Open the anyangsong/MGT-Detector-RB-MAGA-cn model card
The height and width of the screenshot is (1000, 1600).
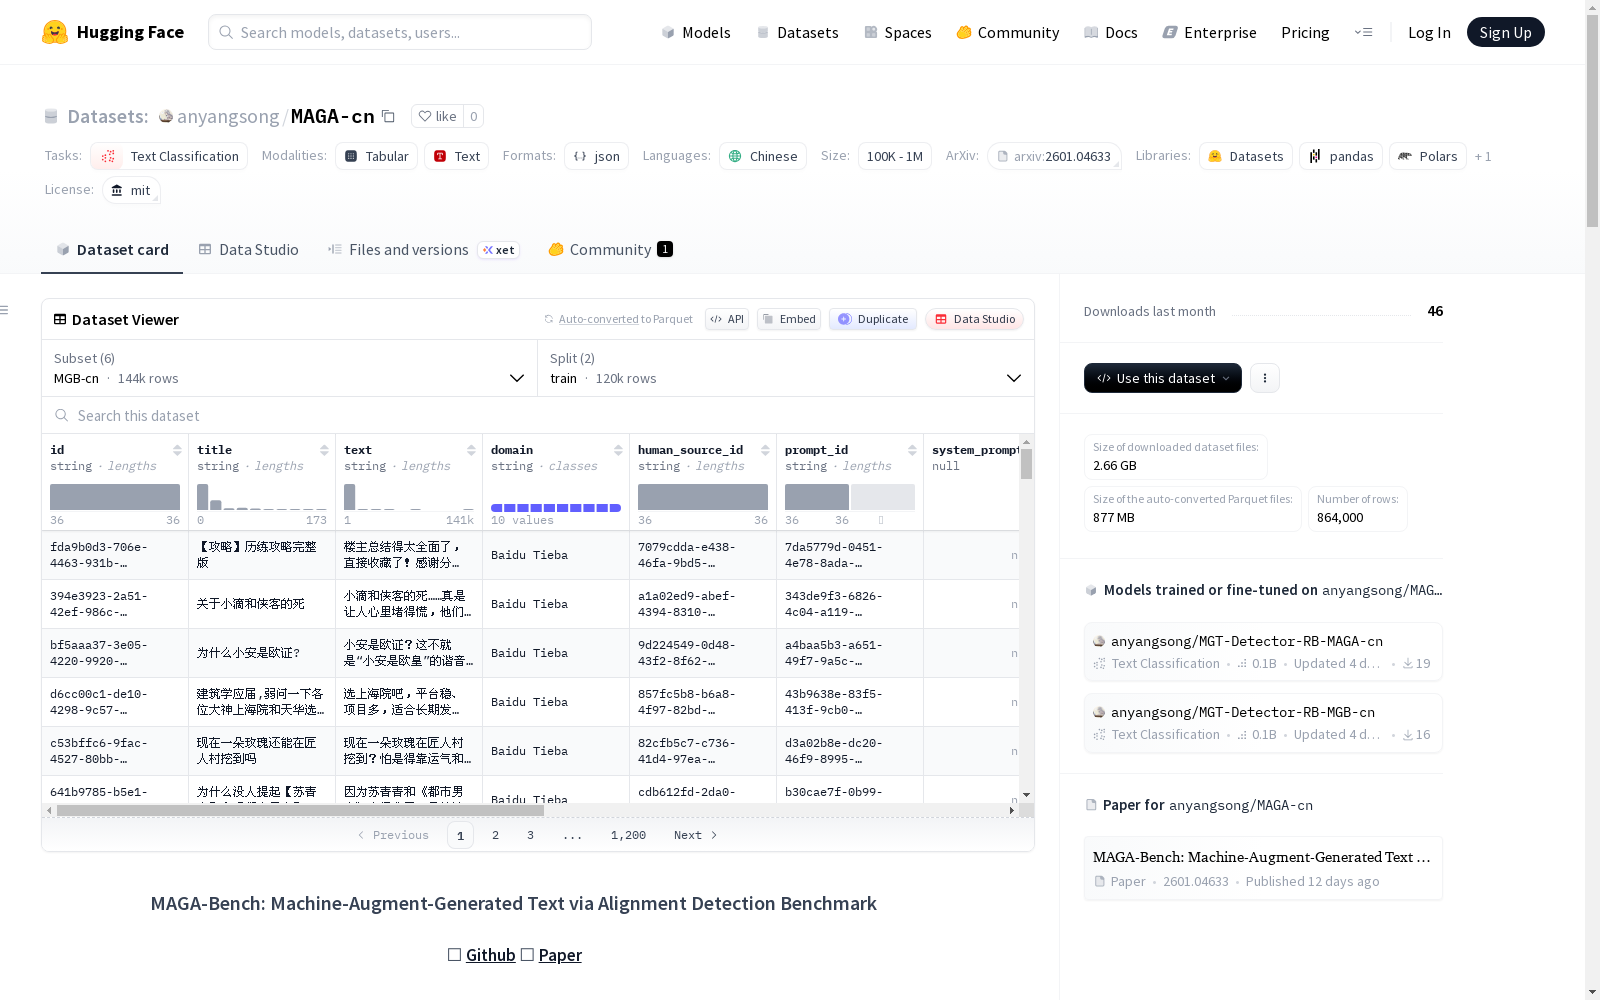coord(1263,652)
